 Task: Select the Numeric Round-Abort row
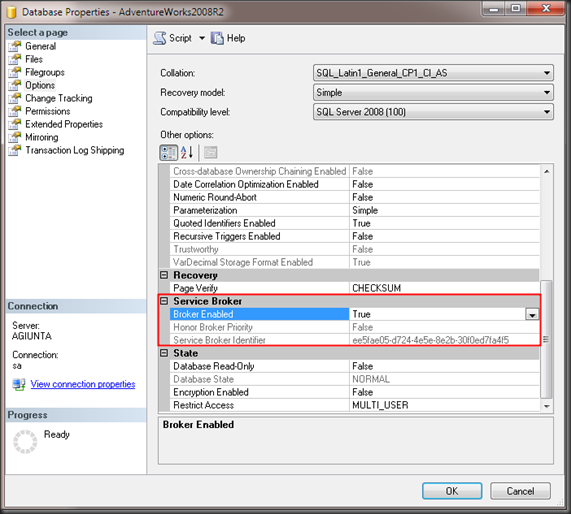tap(354, 197)
